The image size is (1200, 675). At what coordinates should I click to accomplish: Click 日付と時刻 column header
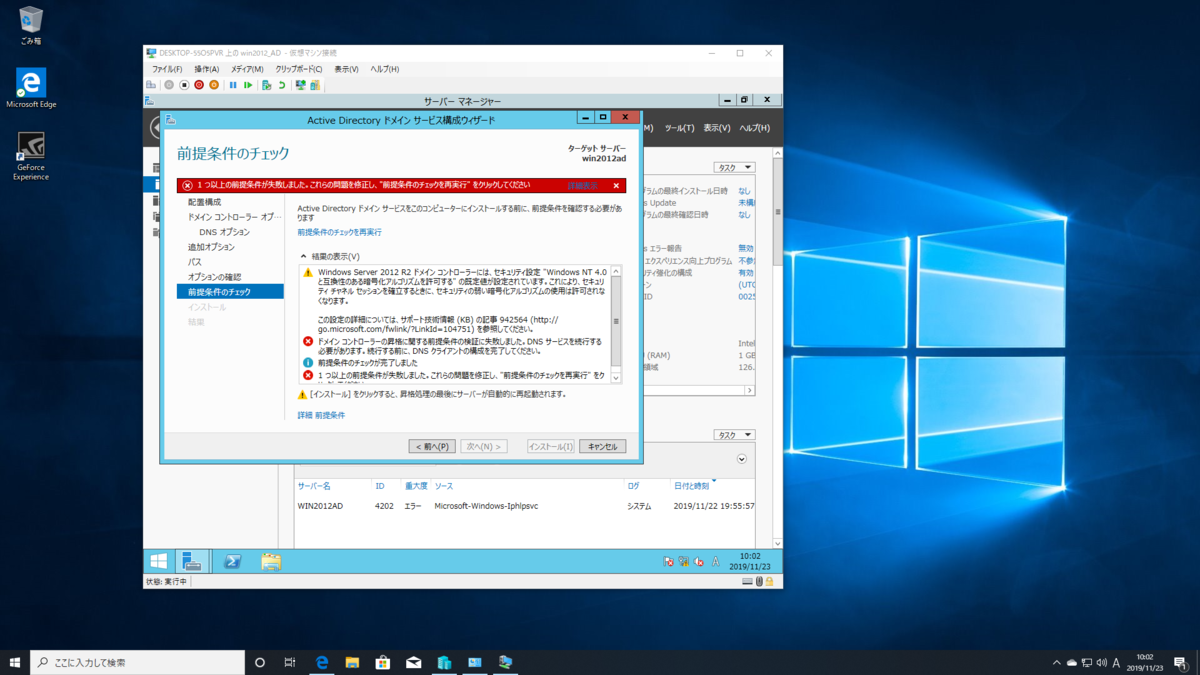pyautogui.click(x=691, y=486)
